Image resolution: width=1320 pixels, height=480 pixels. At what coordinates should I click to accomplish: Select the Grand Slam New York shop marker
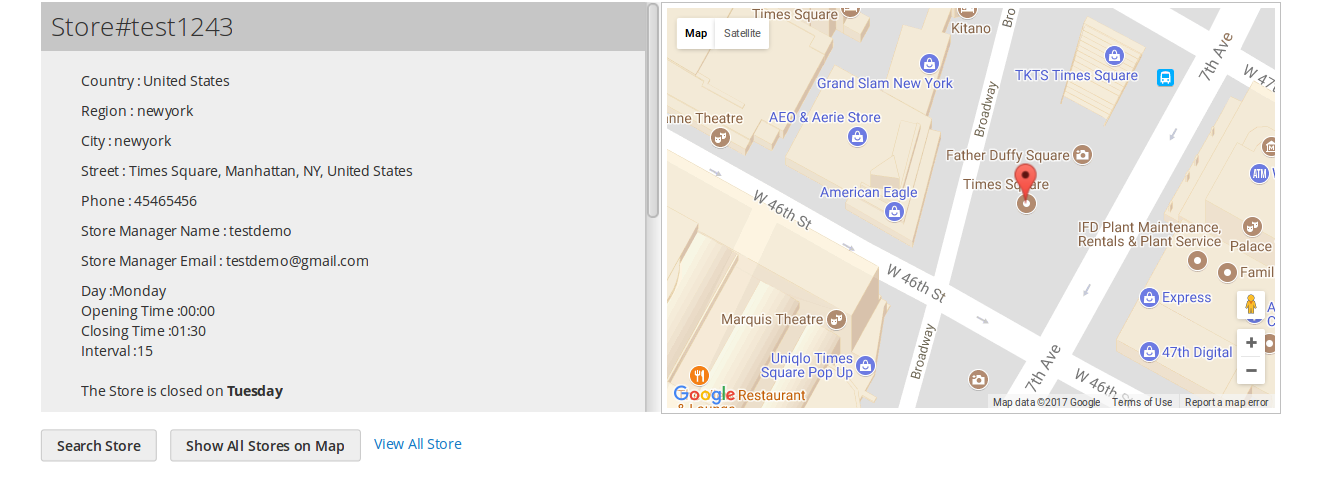[930, 63]
